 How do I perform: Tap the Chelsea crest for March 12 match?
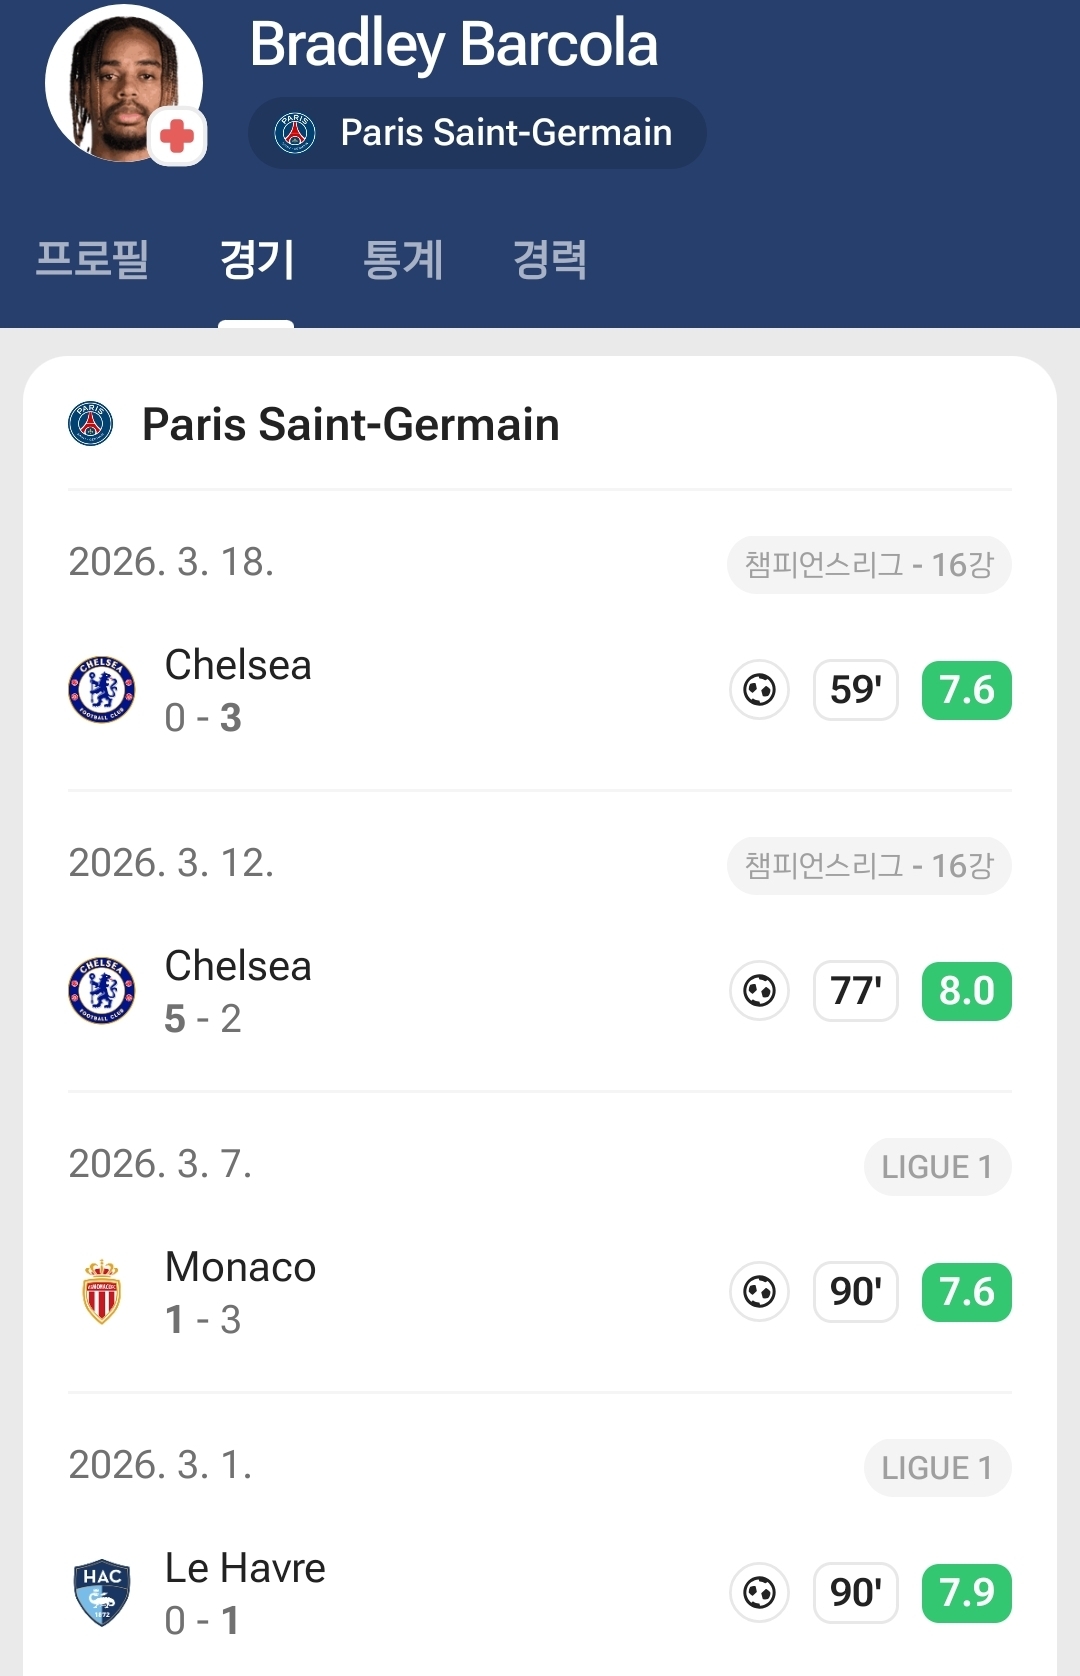coord(102,991)
